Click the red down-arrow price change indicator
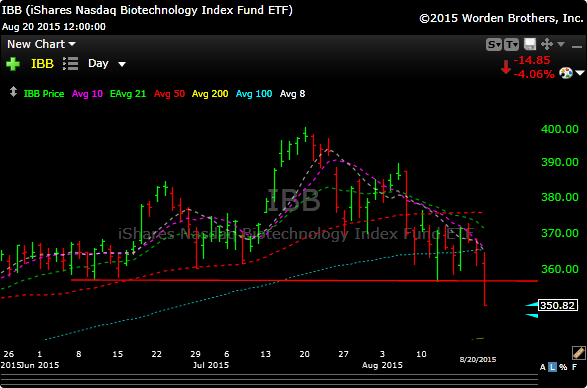587x388 pixels. (506, 67)
